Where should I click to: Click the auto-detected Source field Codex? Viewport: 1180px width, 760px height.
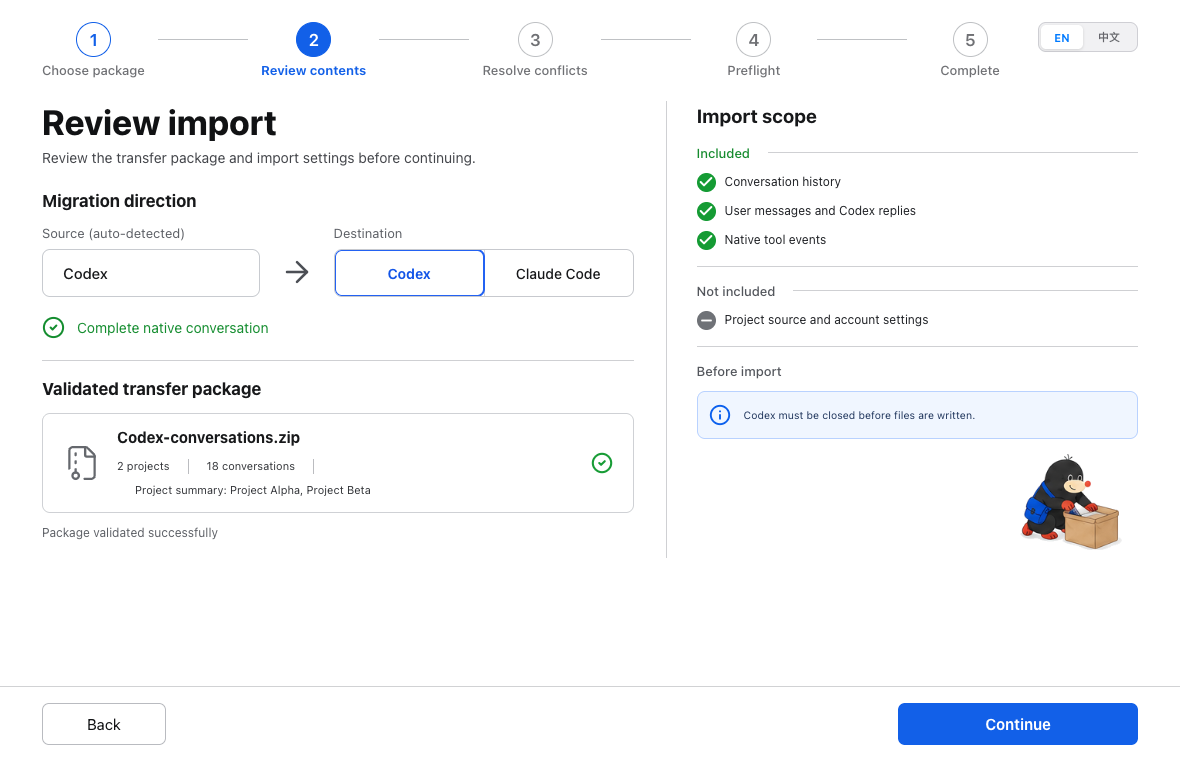point(151,273)
